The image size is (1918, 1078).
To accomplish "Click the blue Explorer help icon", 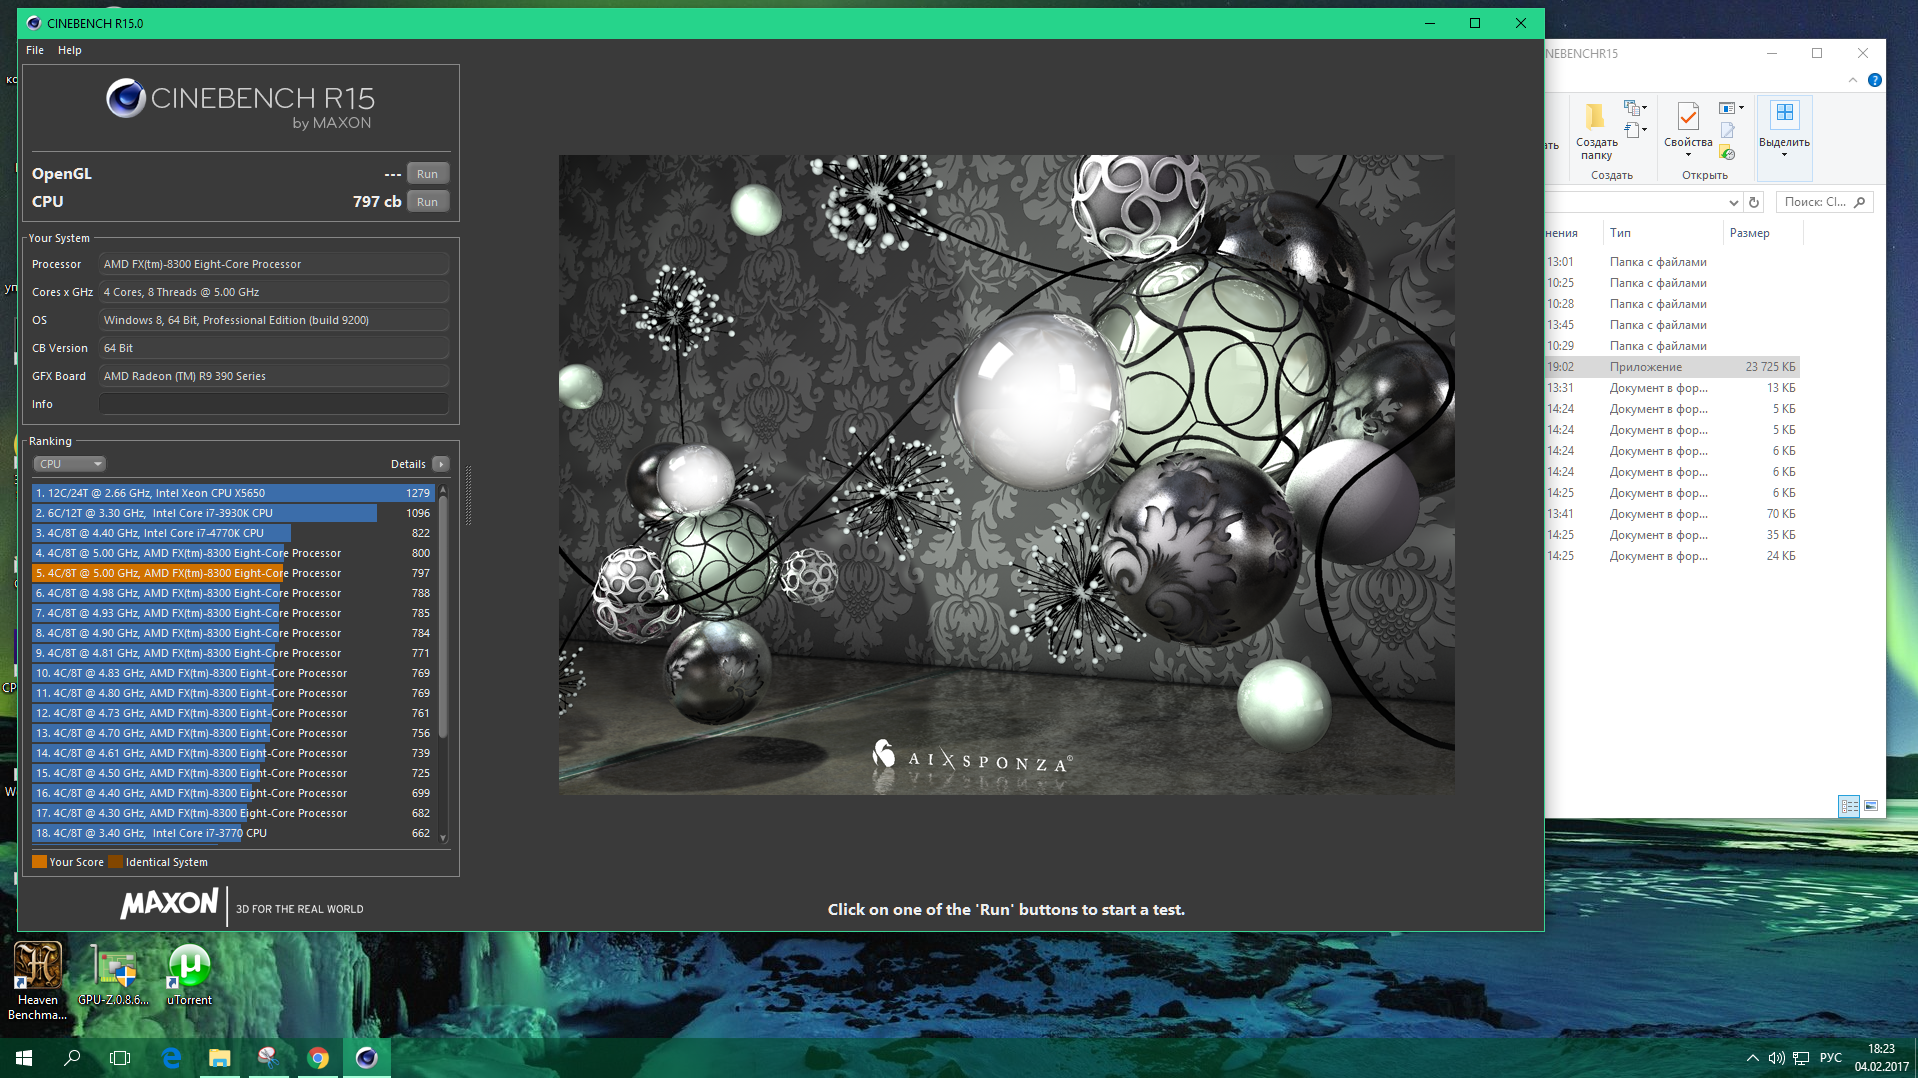I will click(x=1875, y=80).
